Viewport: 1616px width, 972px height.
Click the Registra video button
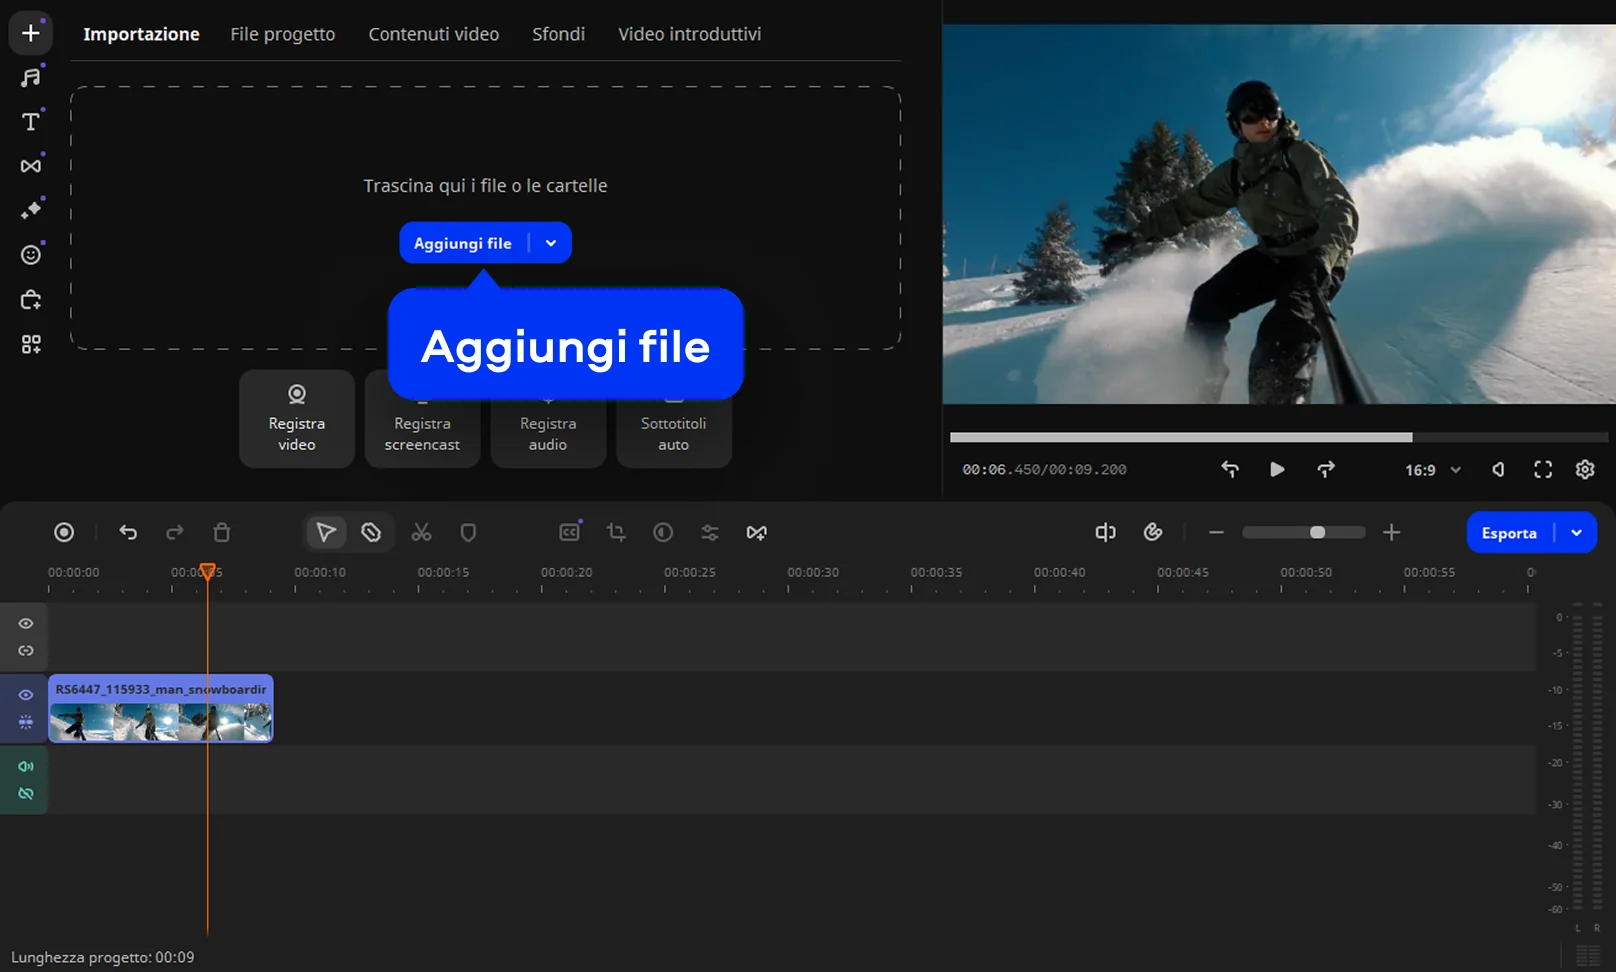[x=297, y=419]
